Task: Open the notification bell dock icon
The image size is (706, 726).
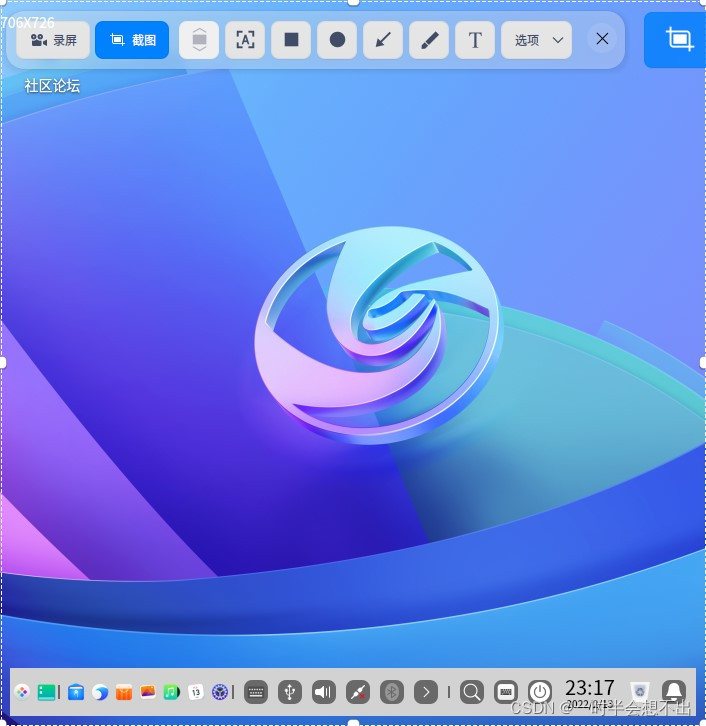Action: click(x=674, y=691)
